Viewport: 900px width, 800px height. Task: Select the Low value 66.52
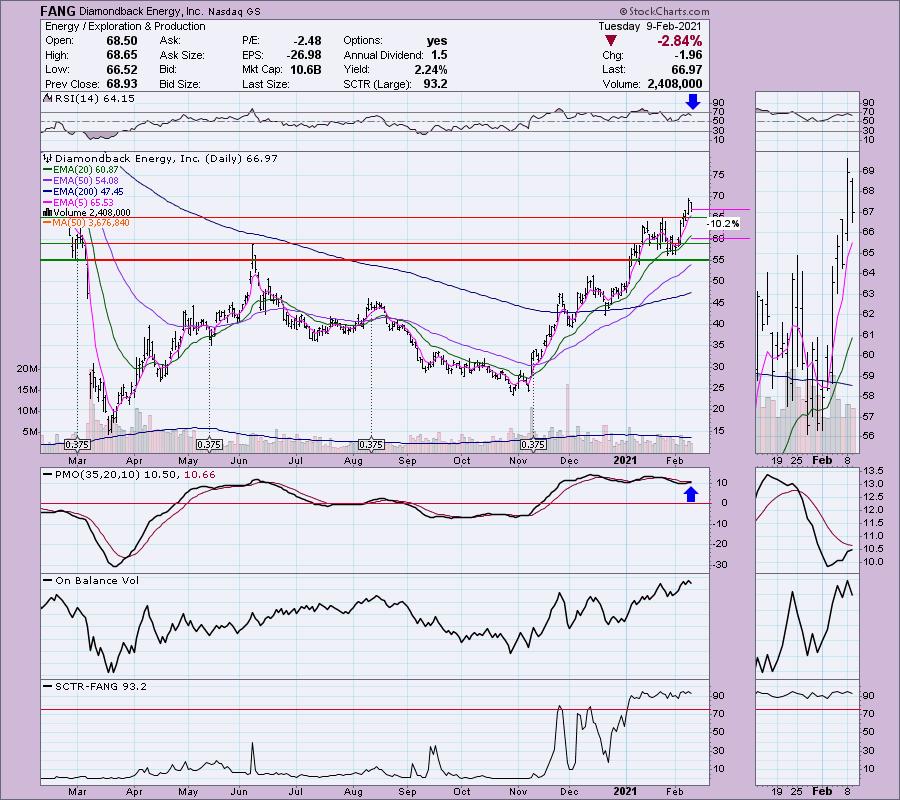coord(121,69)
